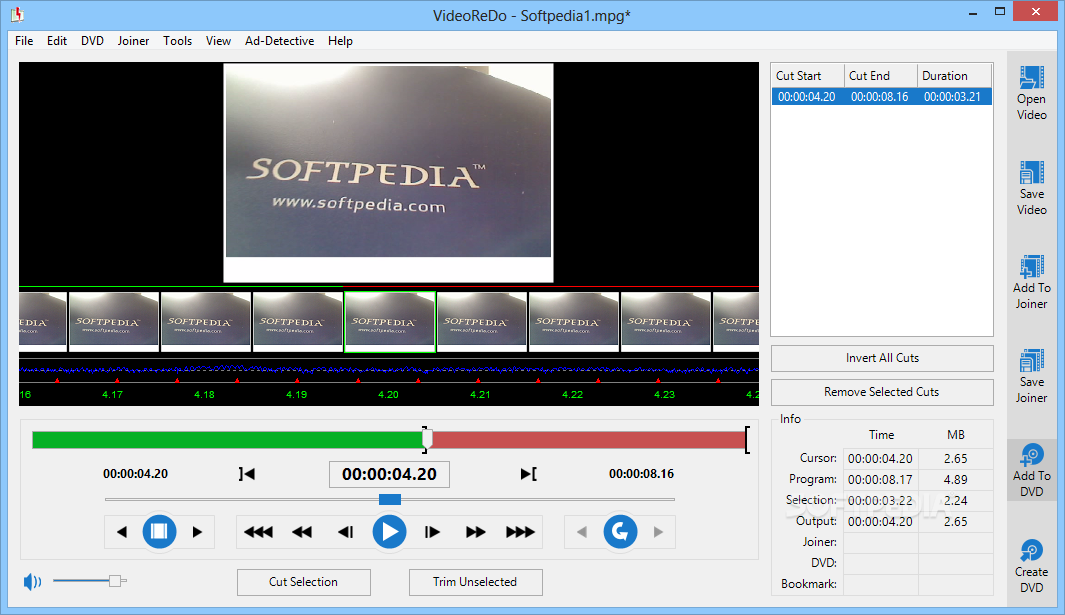Screen dimensions: 1065x615
Task: Step forward one frame
Action: point(432,532)
